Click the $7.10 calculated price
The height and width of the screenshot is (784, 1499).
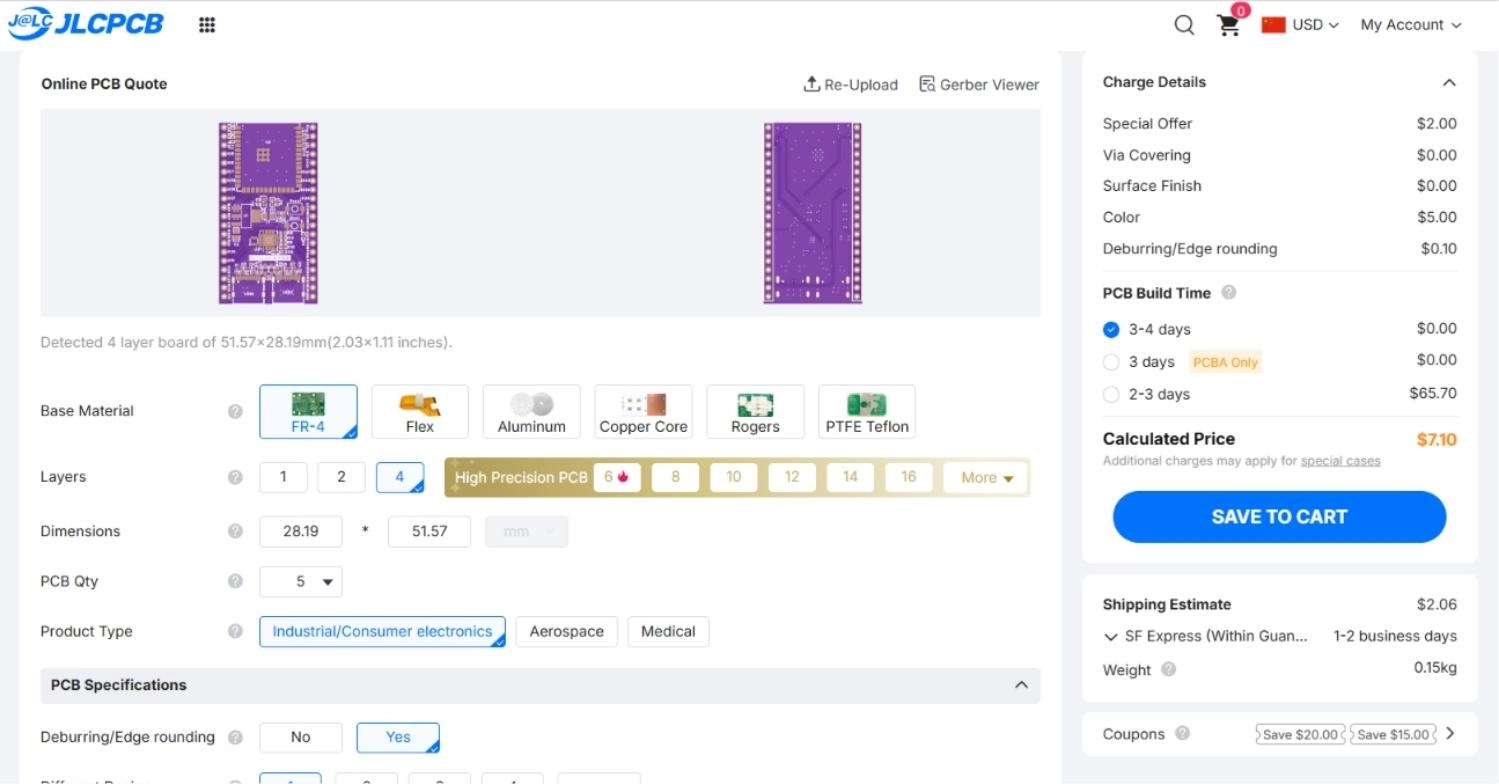1437,440
